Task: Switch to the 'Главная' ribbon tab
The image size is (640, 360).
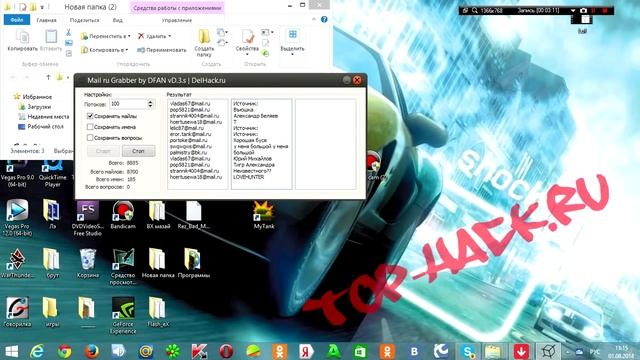Action: 46,20
